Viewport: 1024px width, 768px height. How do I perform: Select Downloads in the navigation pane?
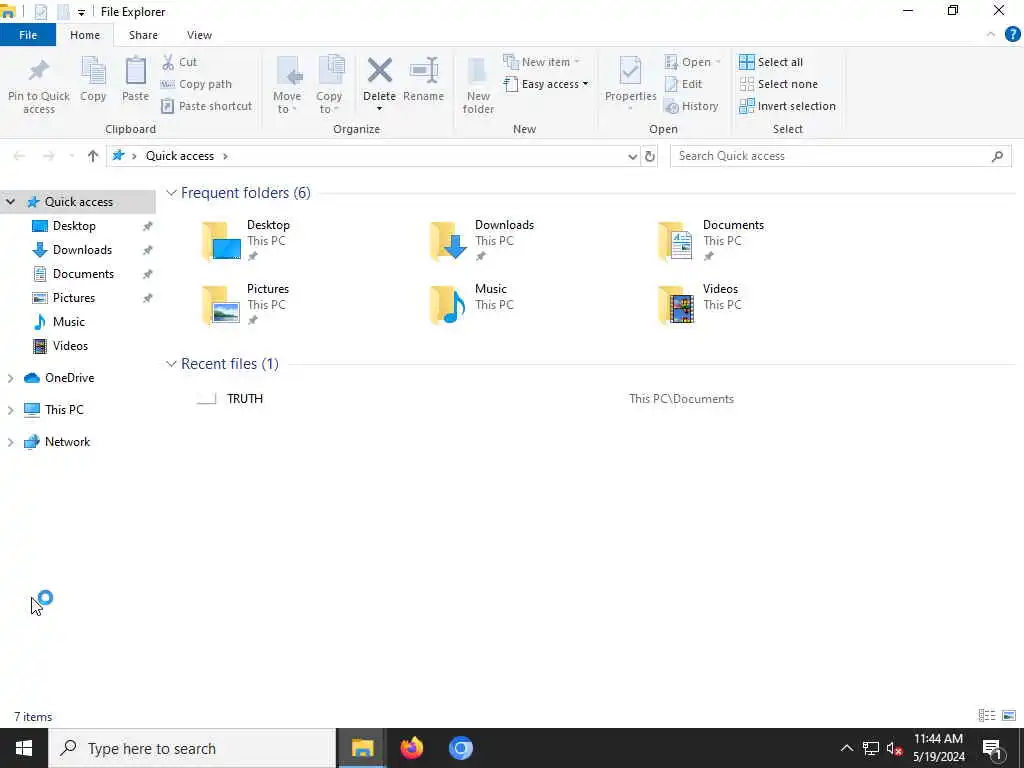[x=82, y=250]
